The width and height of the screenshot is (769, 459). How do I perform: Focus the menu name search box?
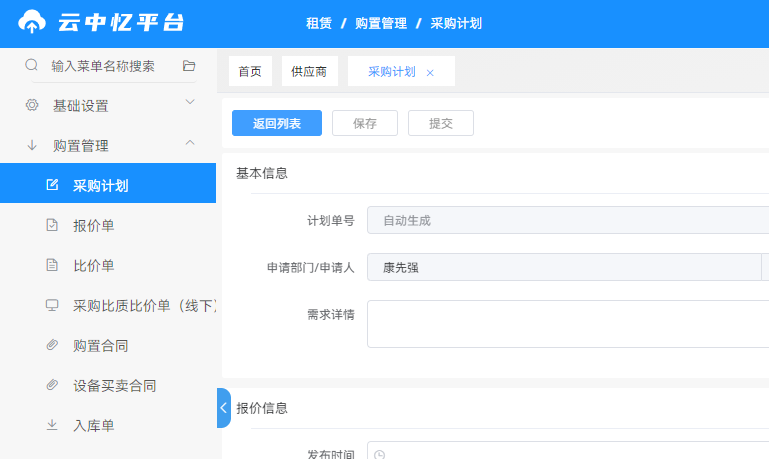point(103,66)
